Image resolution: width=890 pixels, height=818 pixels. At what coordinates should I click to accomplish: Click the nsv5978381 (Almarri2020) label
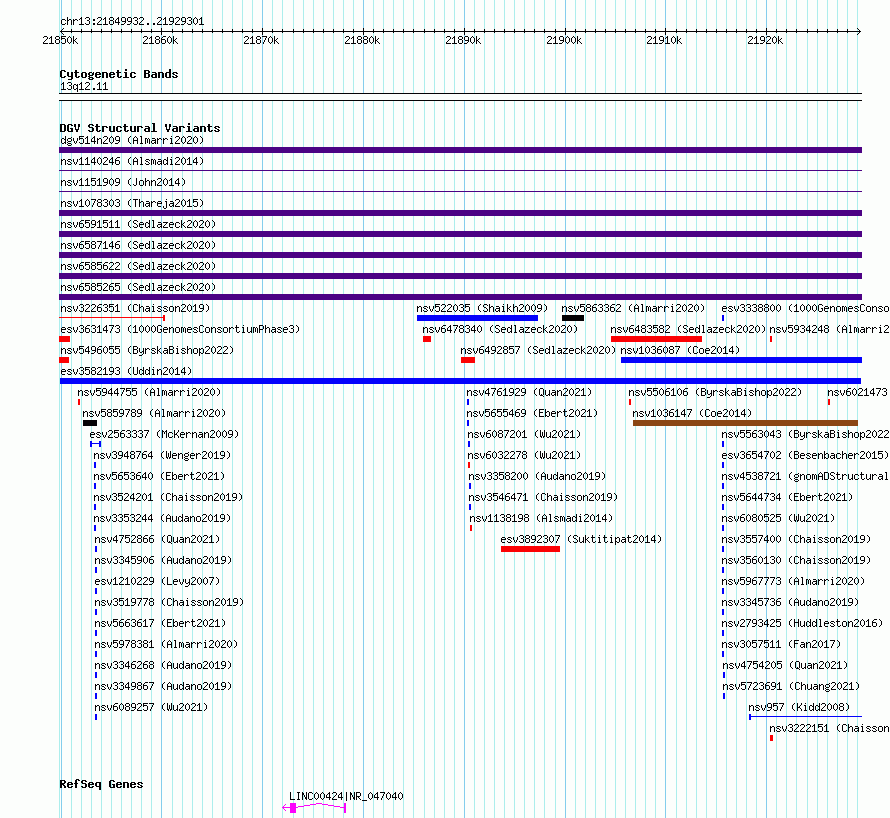pyautogui.click(x=166, y=644)
